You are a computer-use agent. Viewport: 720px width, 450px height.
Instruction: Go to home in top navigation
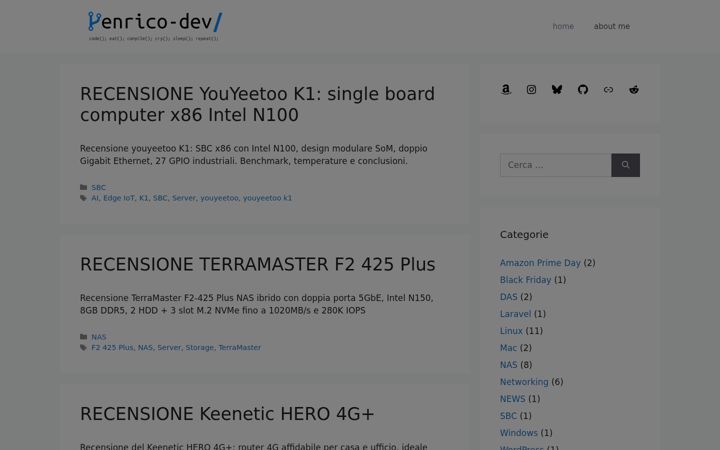pyautogui.click(x=563, y=26)
